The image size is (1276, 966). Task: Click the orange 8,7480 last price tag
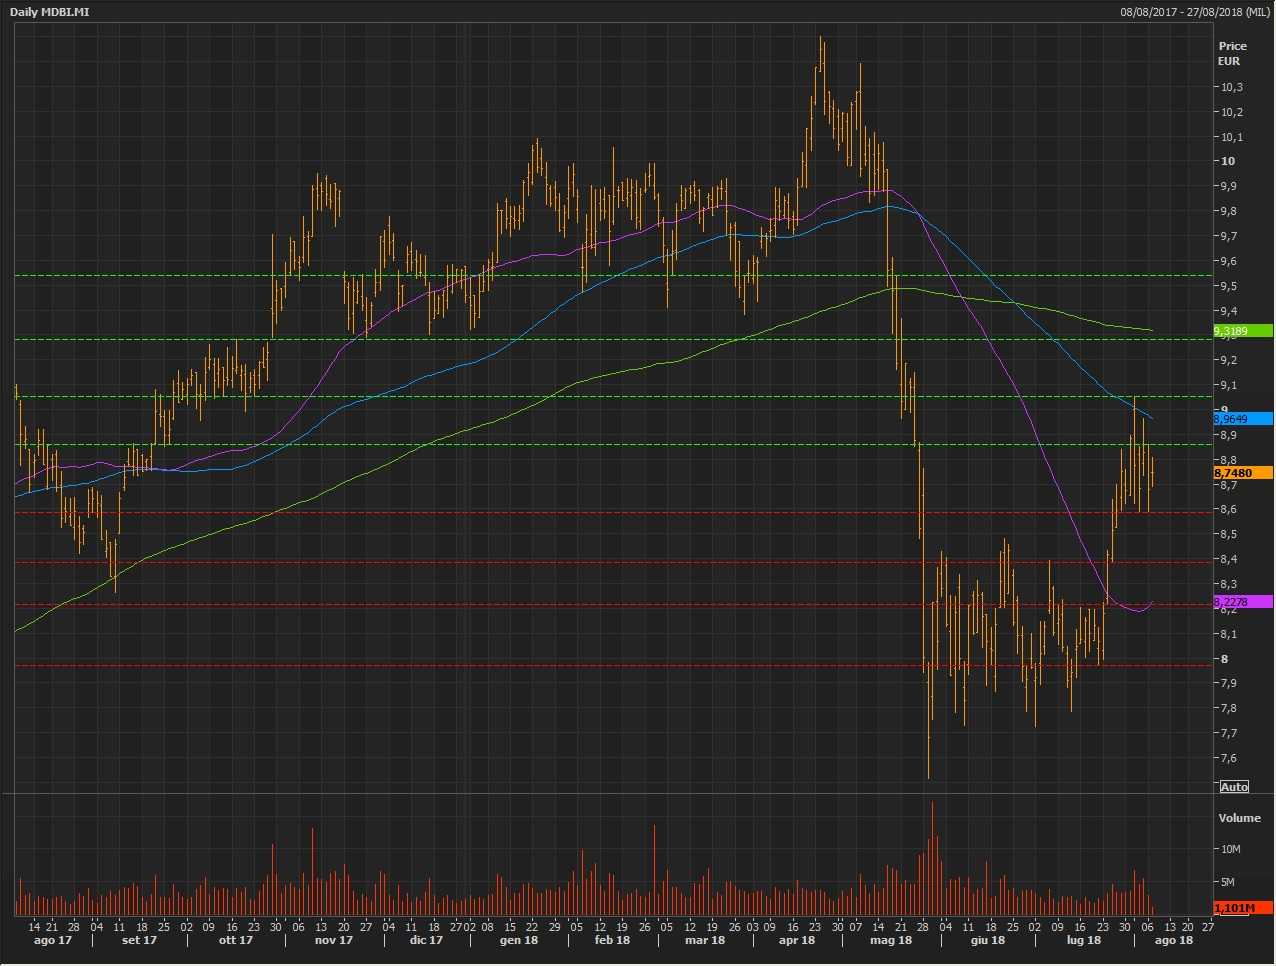(x=1241, y=473)
